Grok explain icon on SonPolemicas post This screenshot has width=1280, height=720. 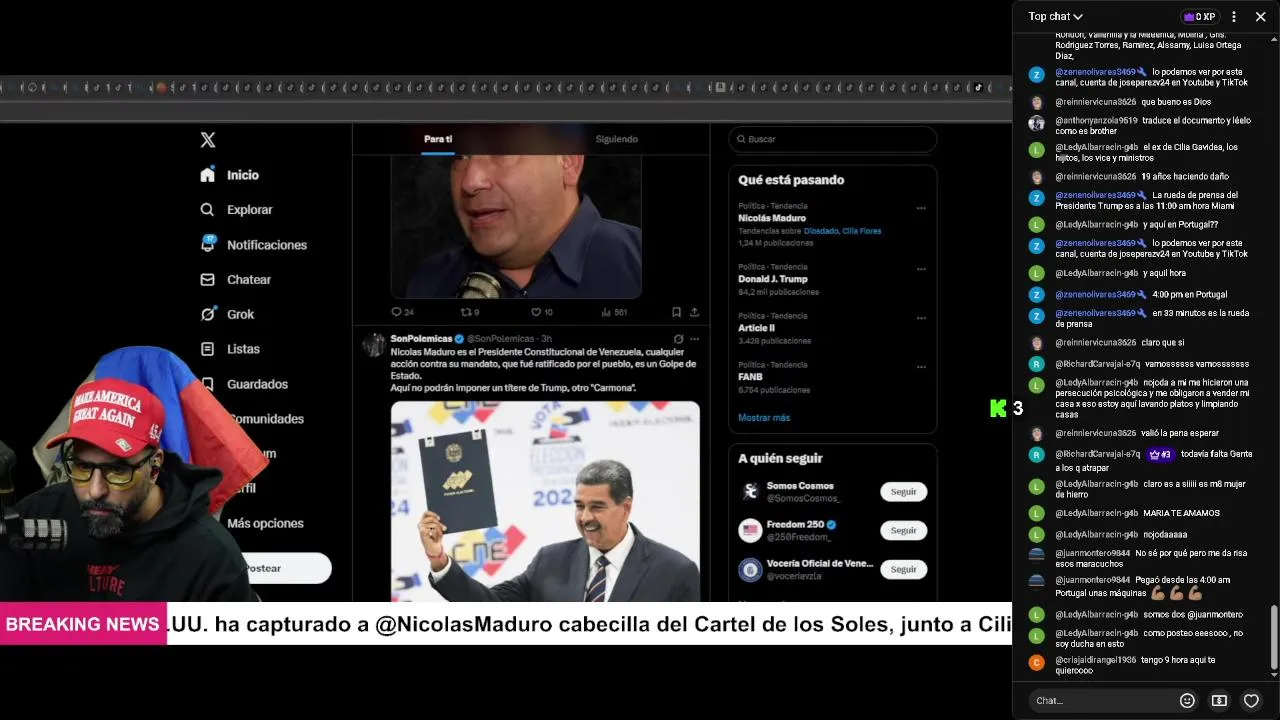pos(678,339)
